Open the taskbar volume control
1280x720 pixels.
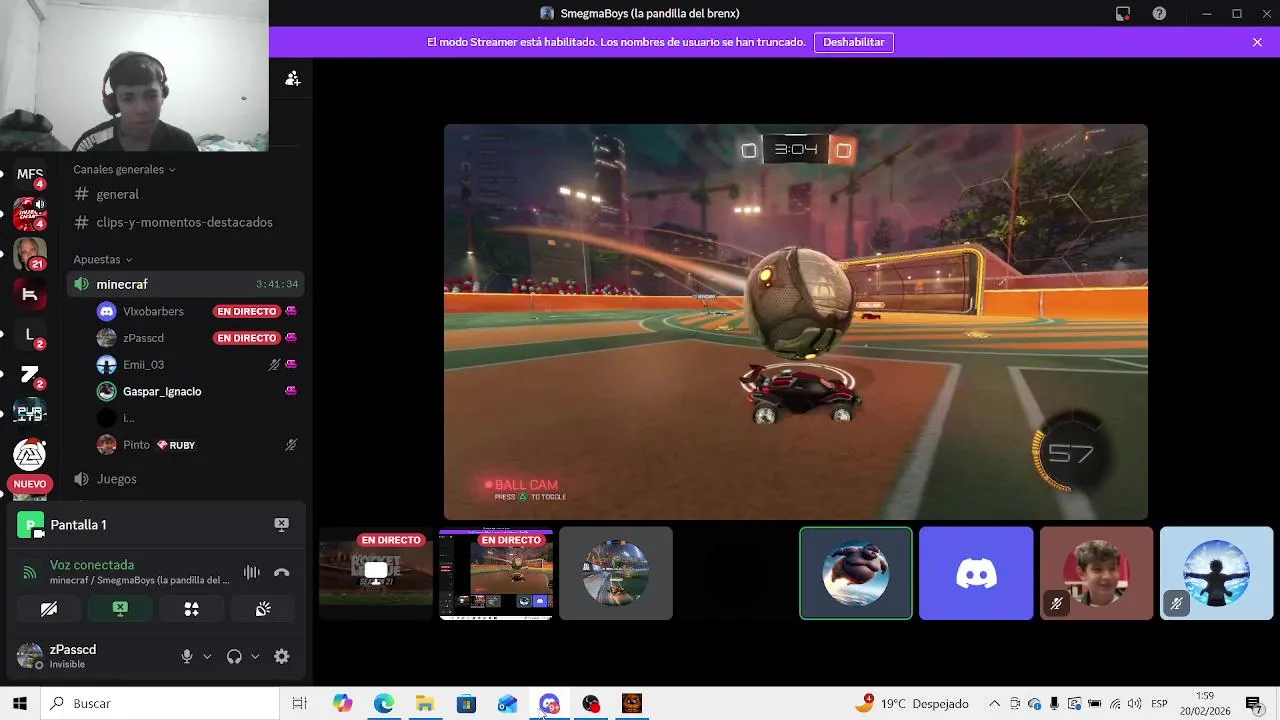[x=1134, y=704]
